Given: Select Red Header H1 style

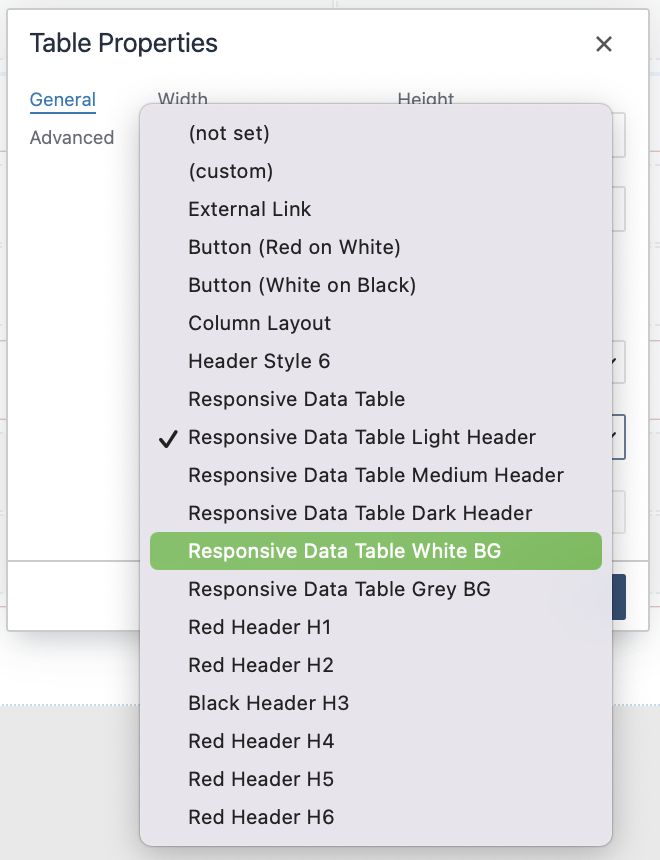Looking at the screenshot, I should (x=260, y=627).
